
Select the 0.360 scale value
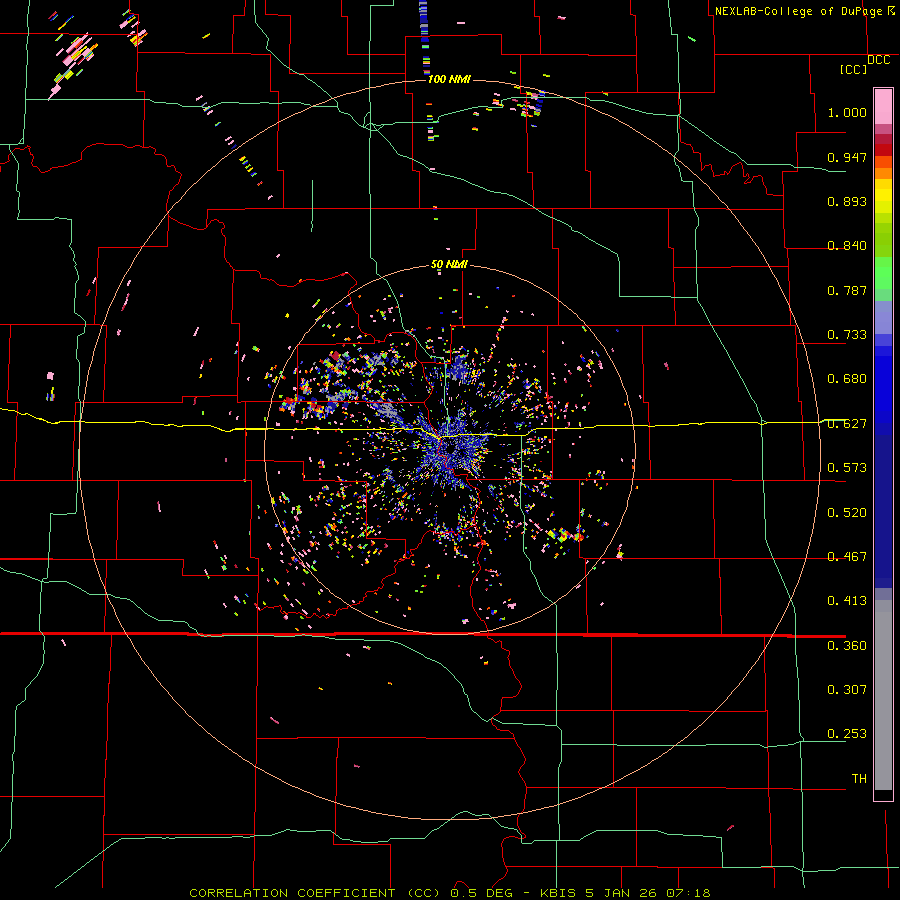click(847, 646)
